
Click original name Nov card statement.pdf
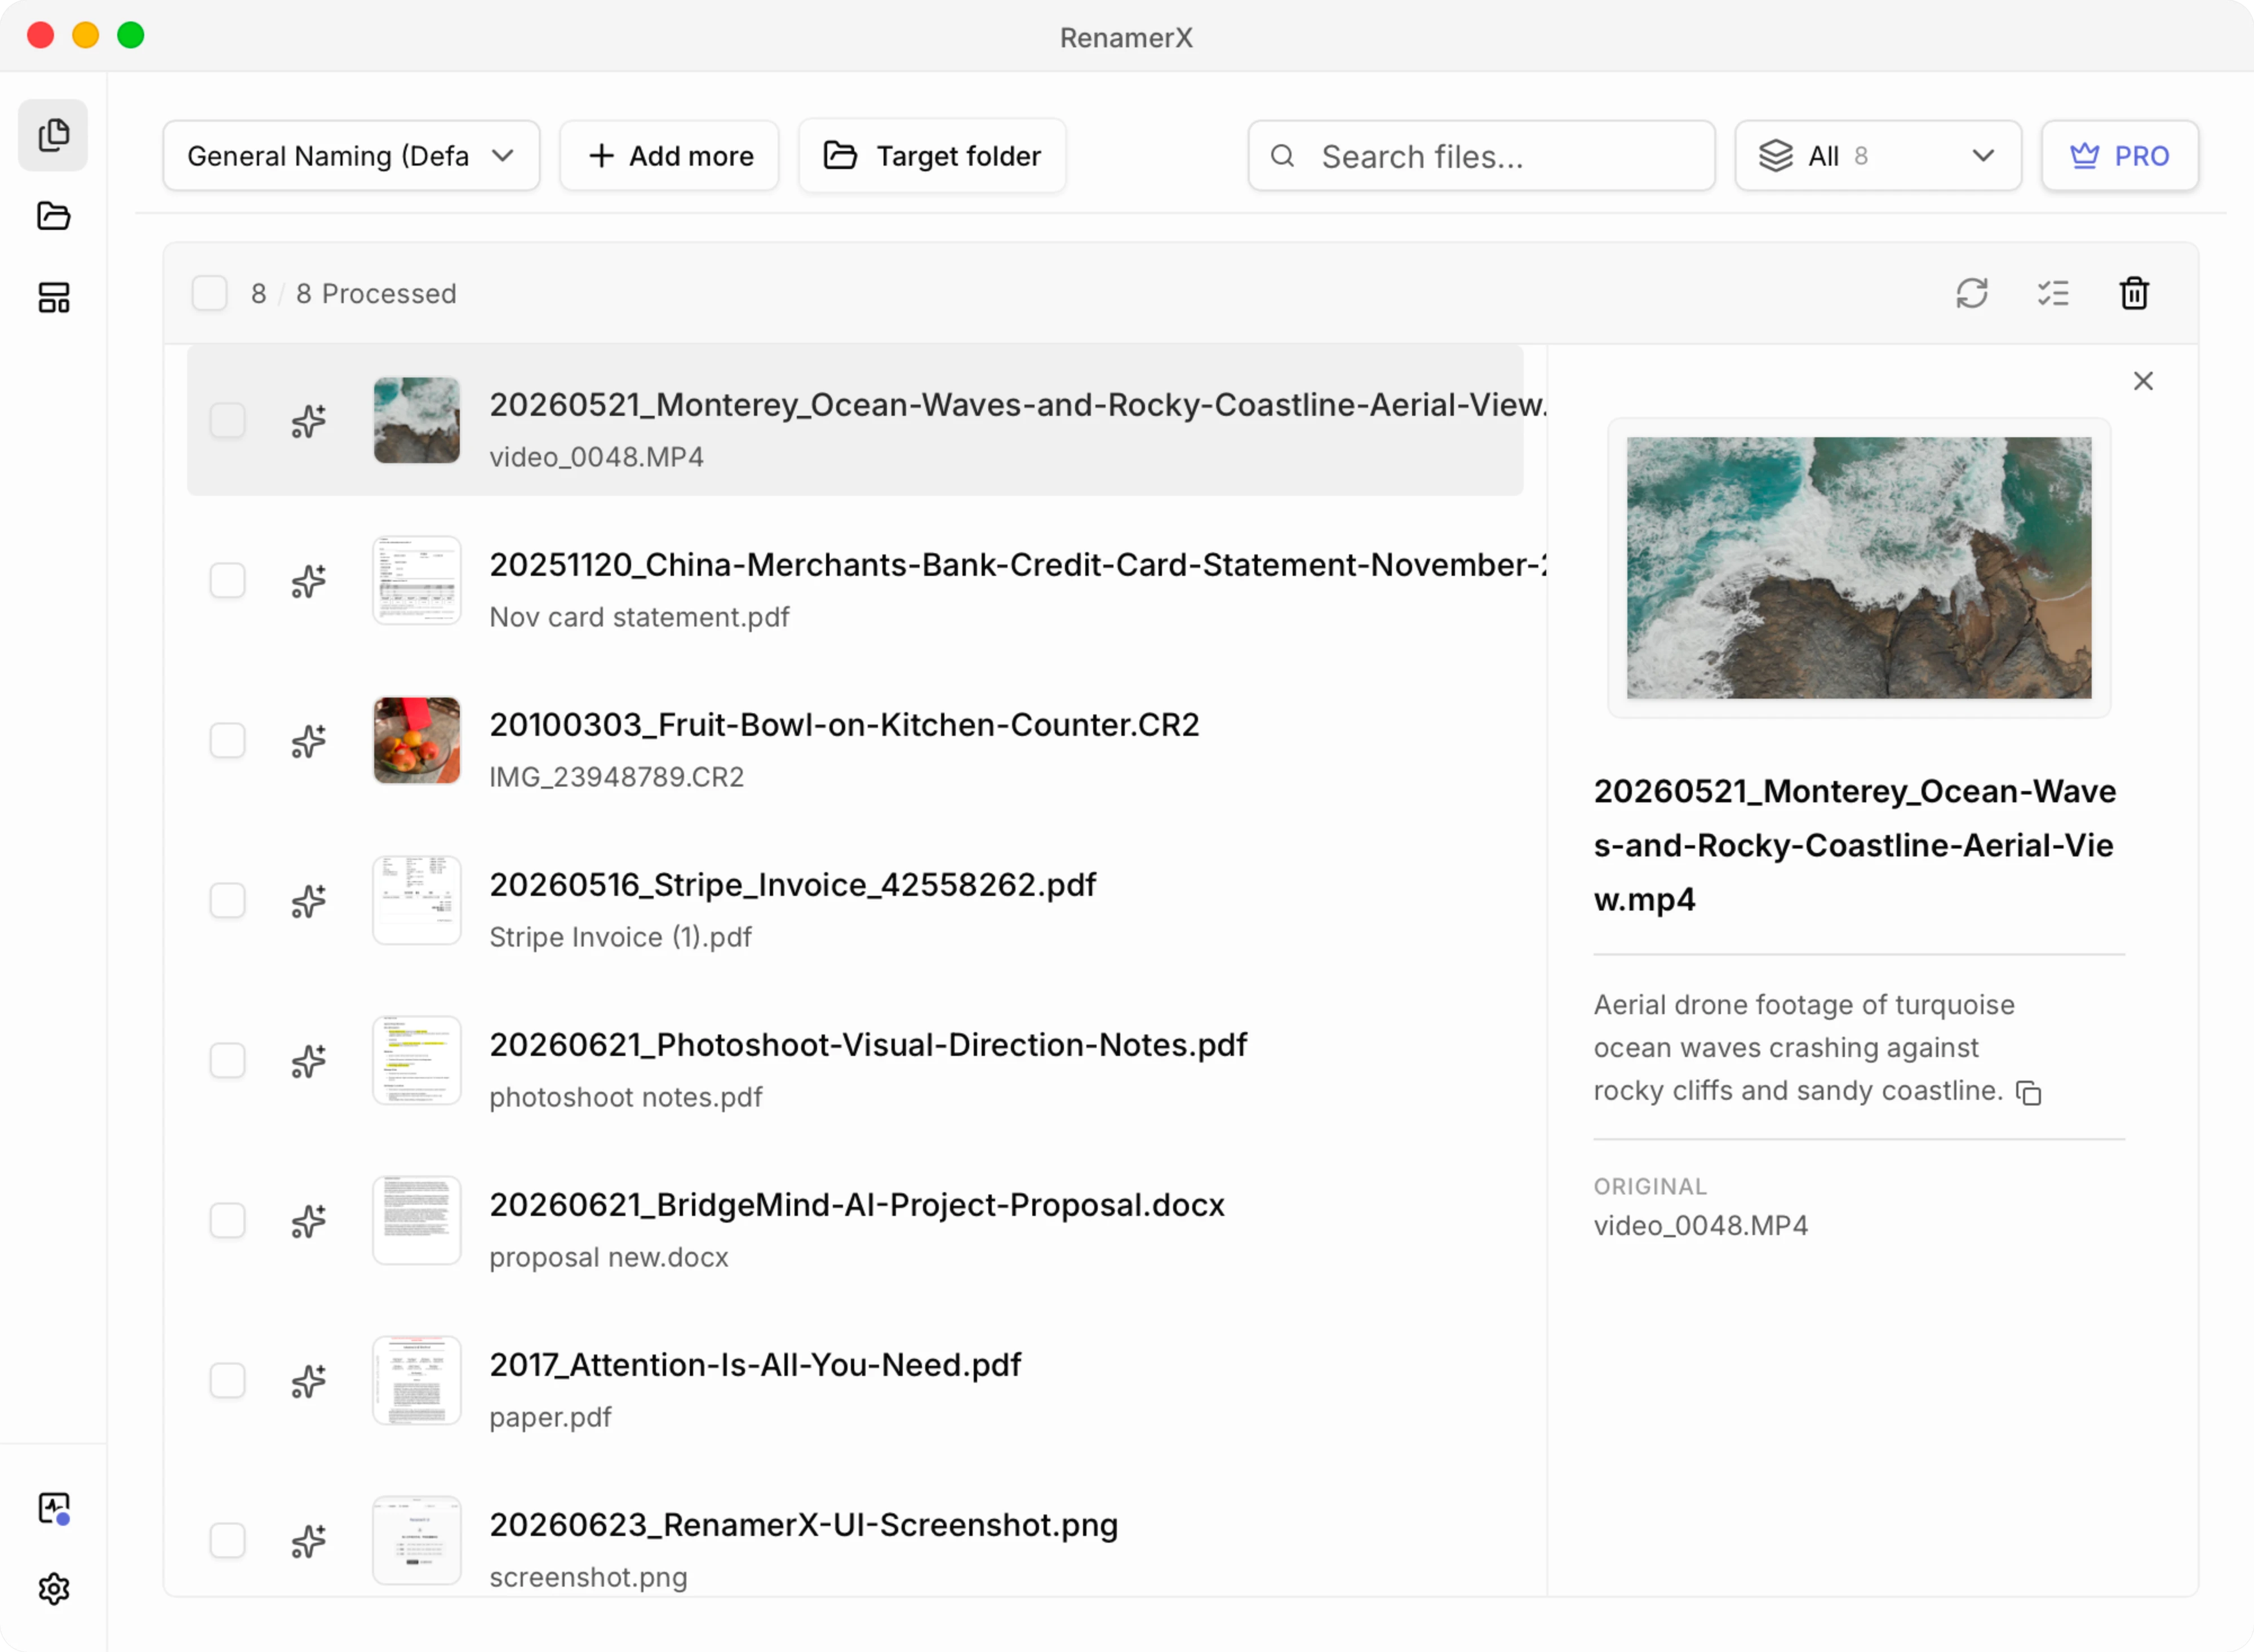click(x=639, y=617)
